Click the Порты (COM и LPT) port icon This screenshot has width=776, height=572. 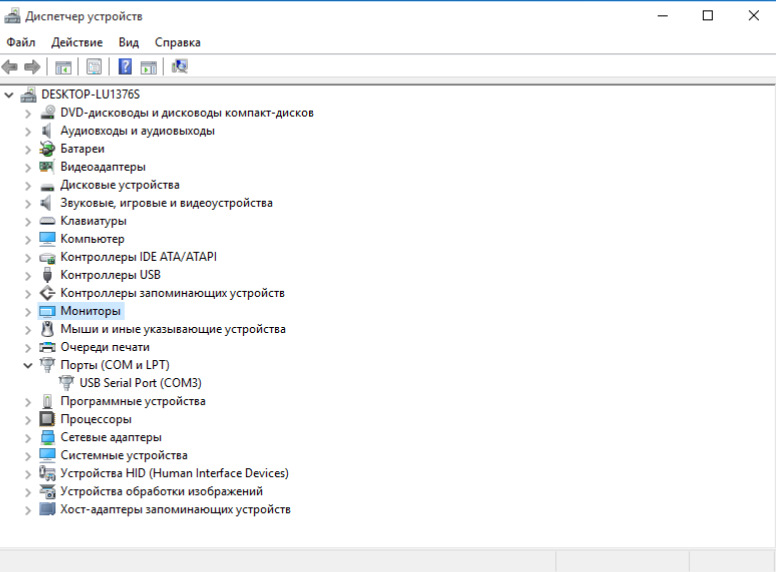[48, 365]
